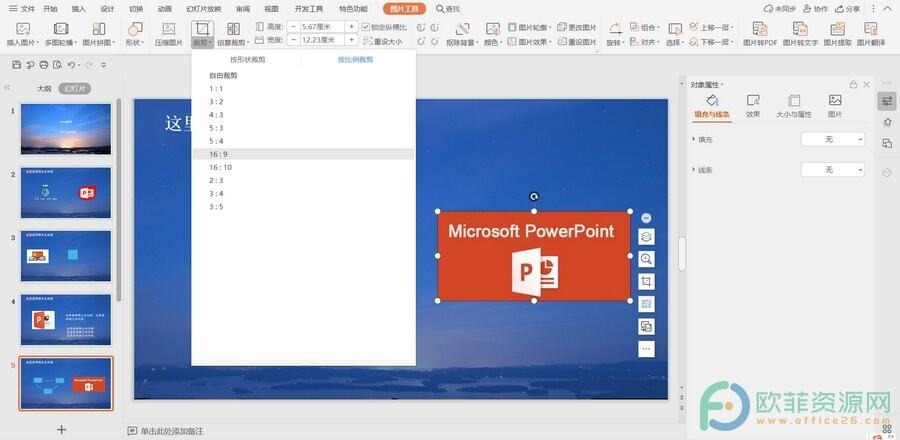Expand the 线条 line section
This screenshot has width=900, height=440.
(694, 170)
